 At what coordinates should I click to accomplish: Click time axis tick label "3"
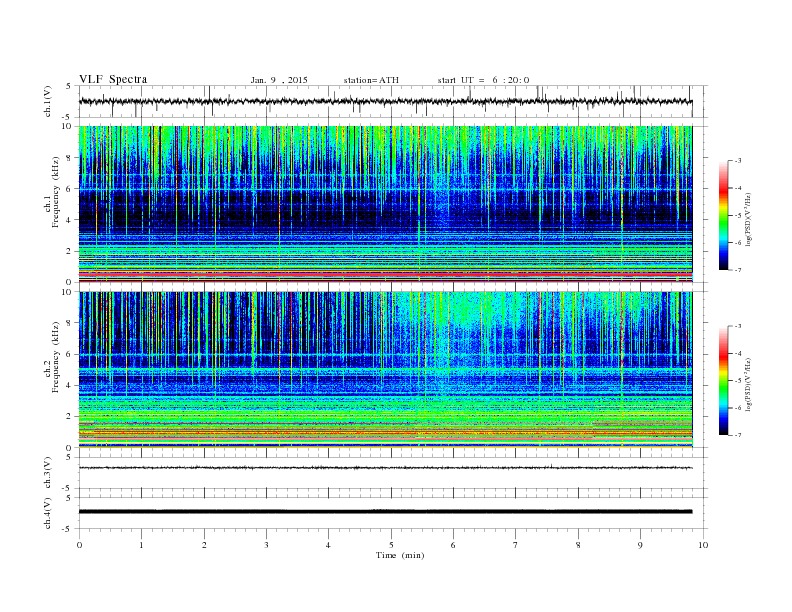pos(267,545)
